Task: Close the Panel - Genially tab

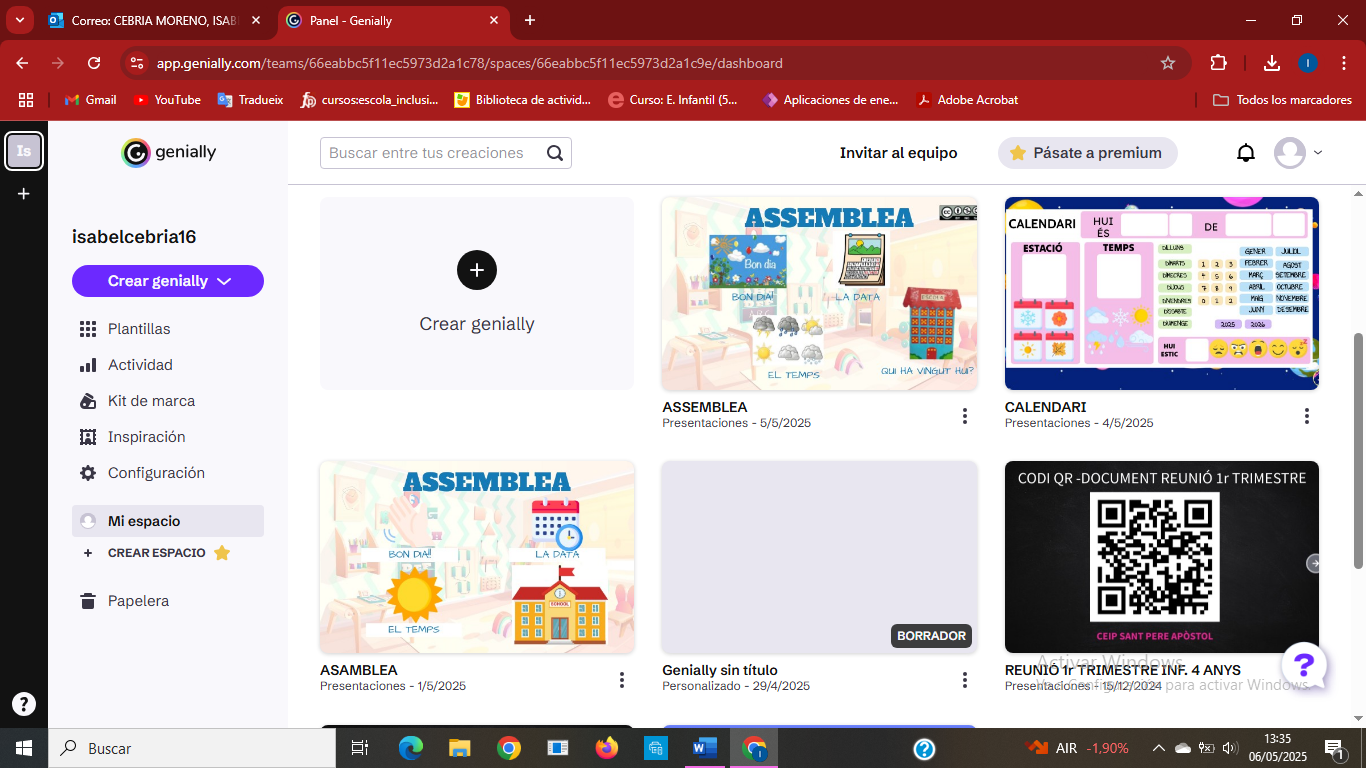Action: pyautogui.click(x=494, y=20)
